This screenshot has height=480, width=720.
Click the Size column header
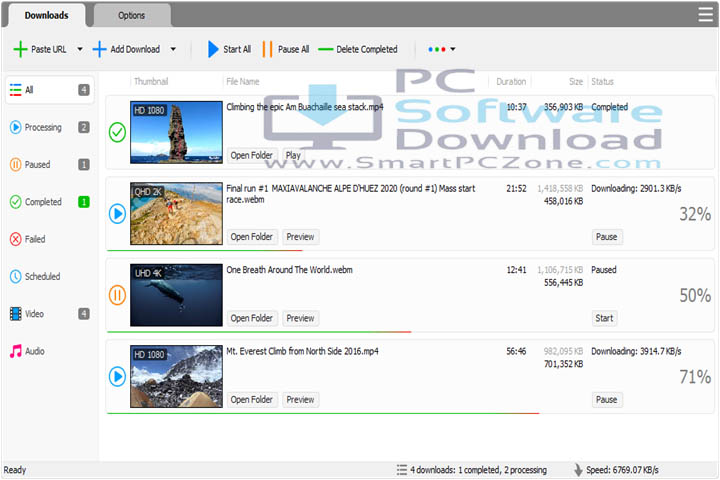pos(576,81)
